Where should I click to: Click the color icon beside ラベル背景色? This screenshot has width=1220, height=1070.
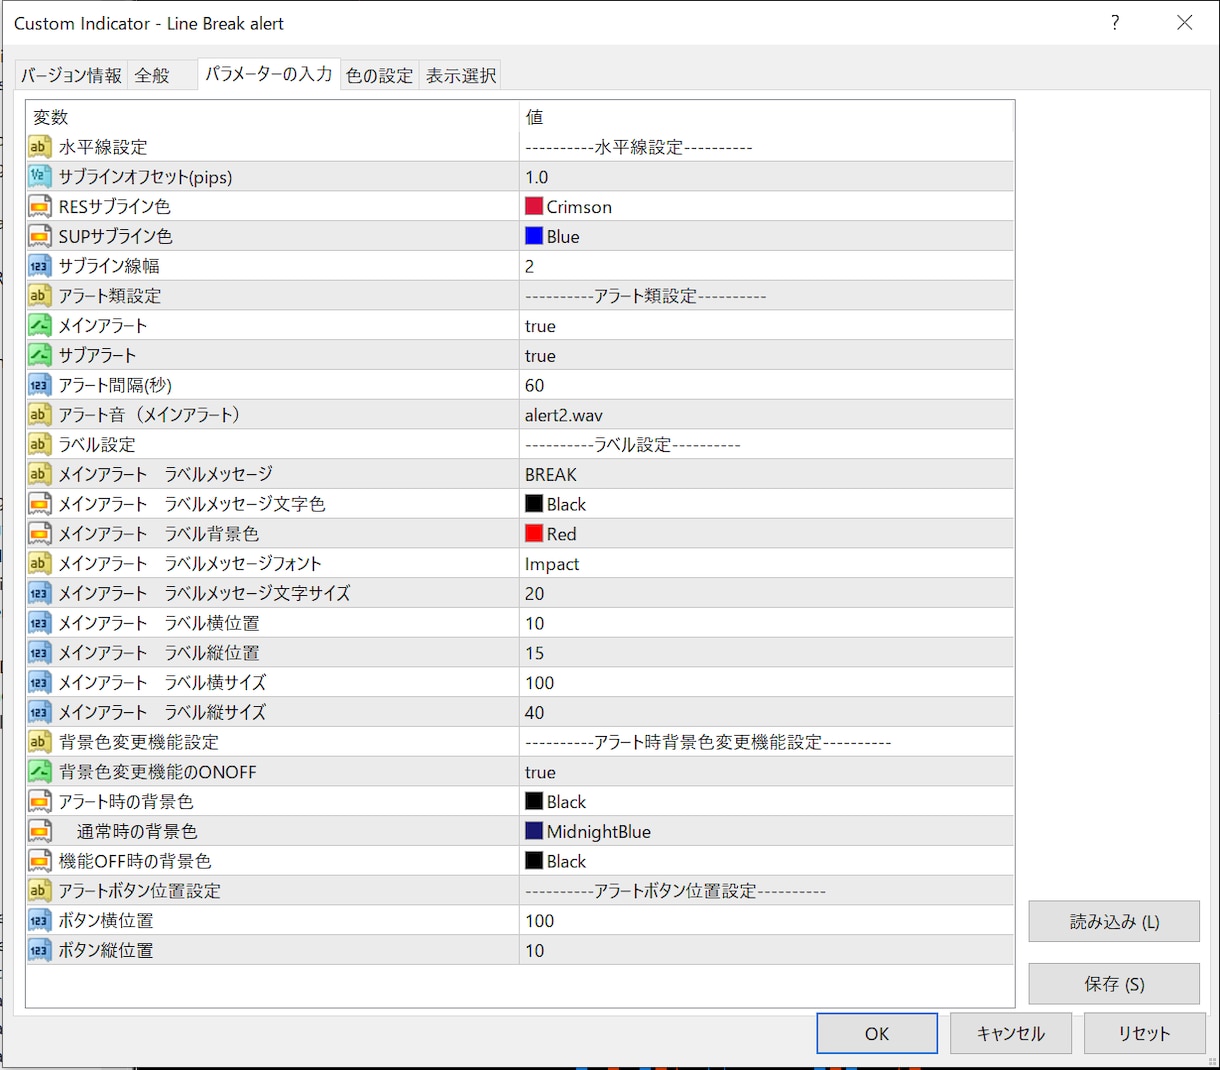tap(39, 534)
